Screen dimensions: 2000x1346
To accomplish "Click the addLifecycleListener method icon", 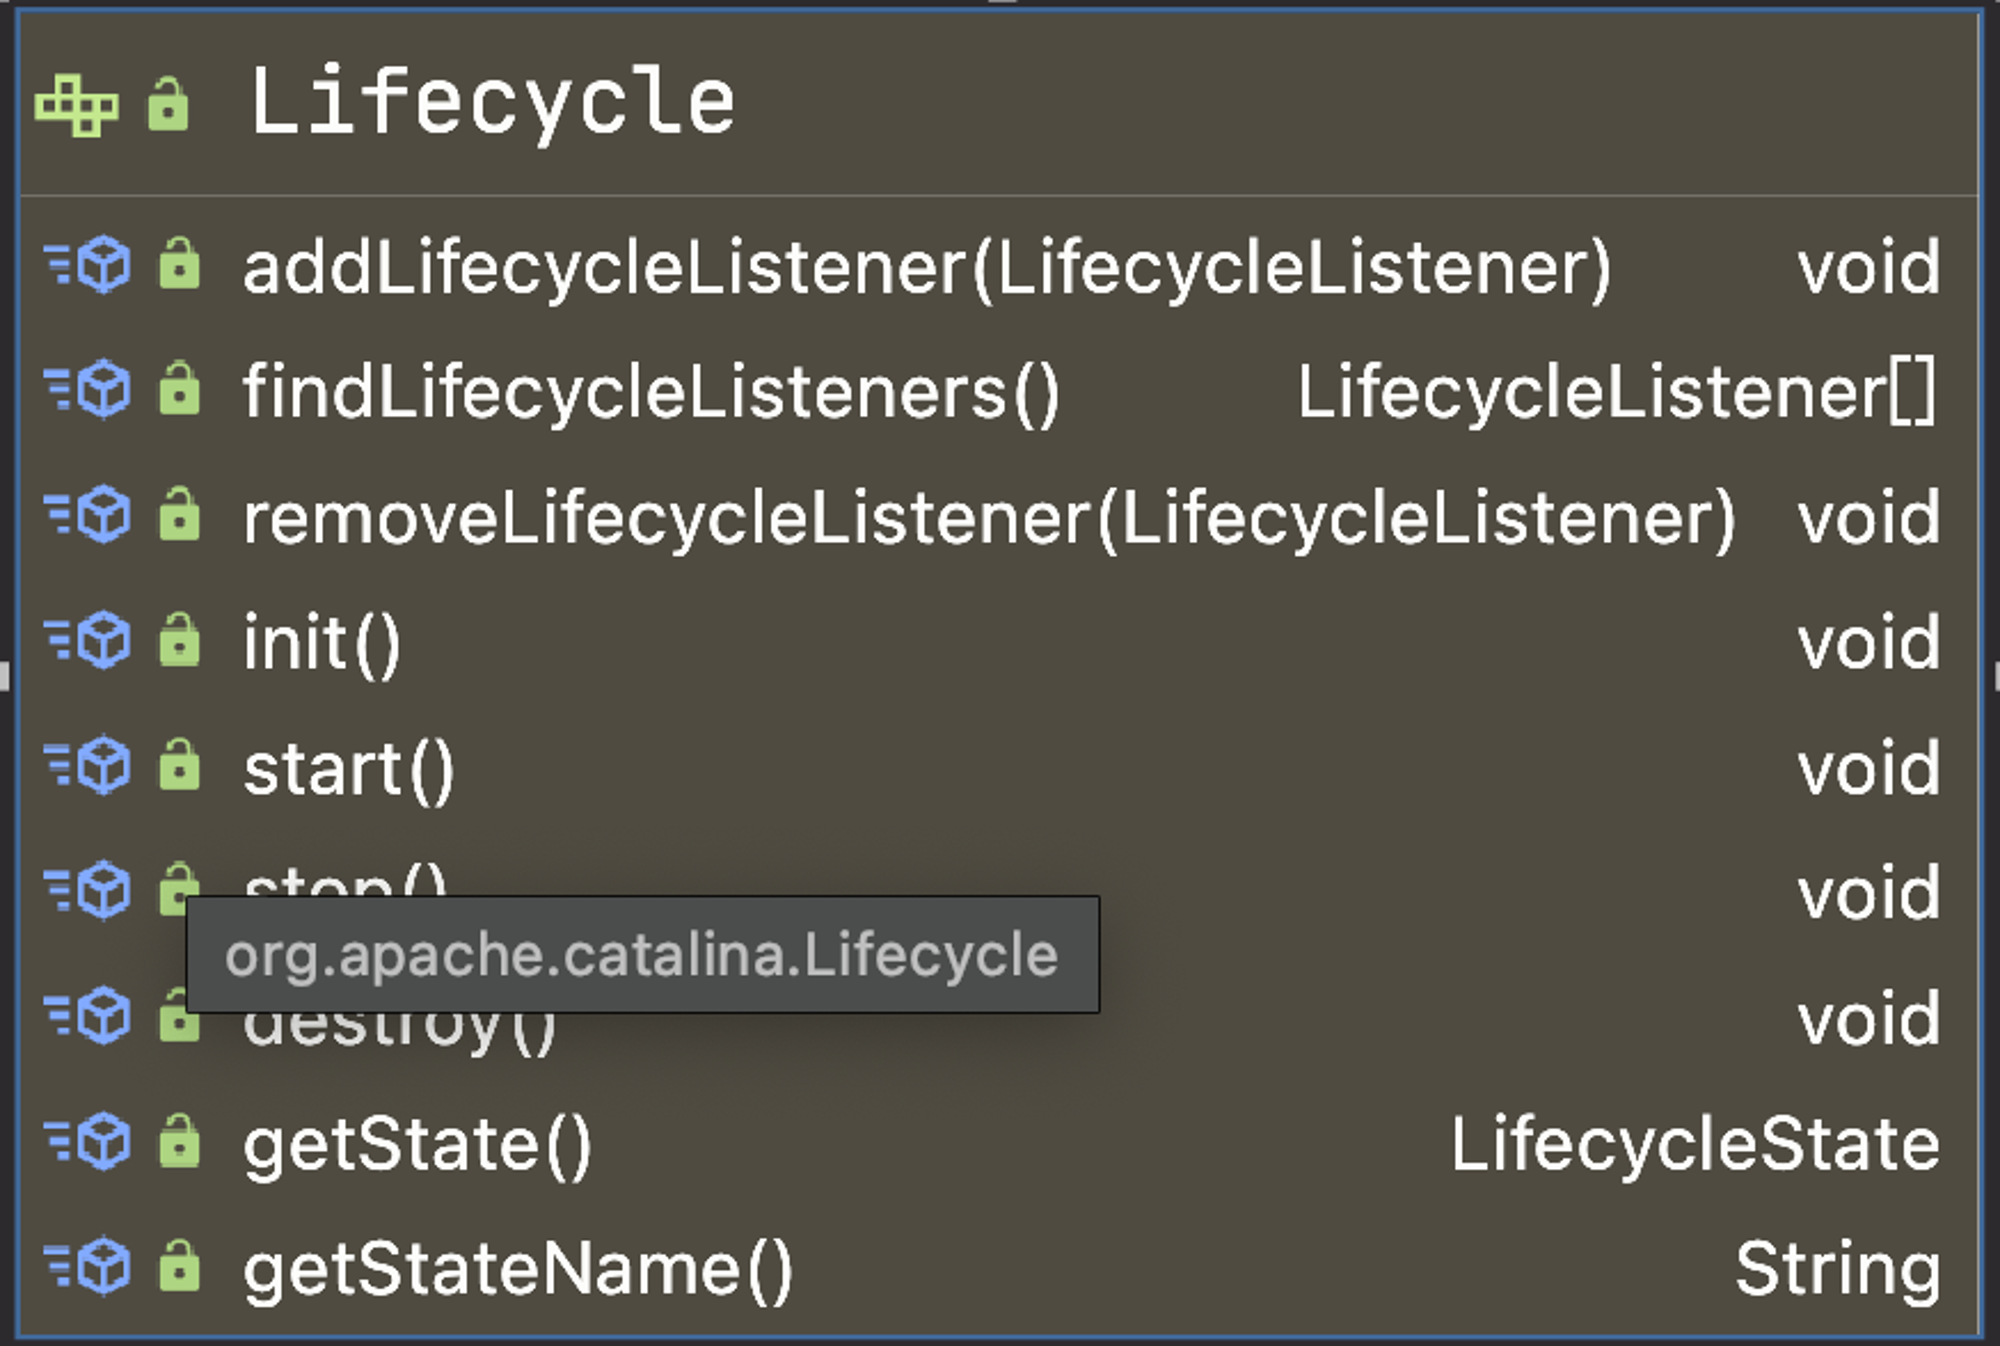I will (x=88, y=266).
